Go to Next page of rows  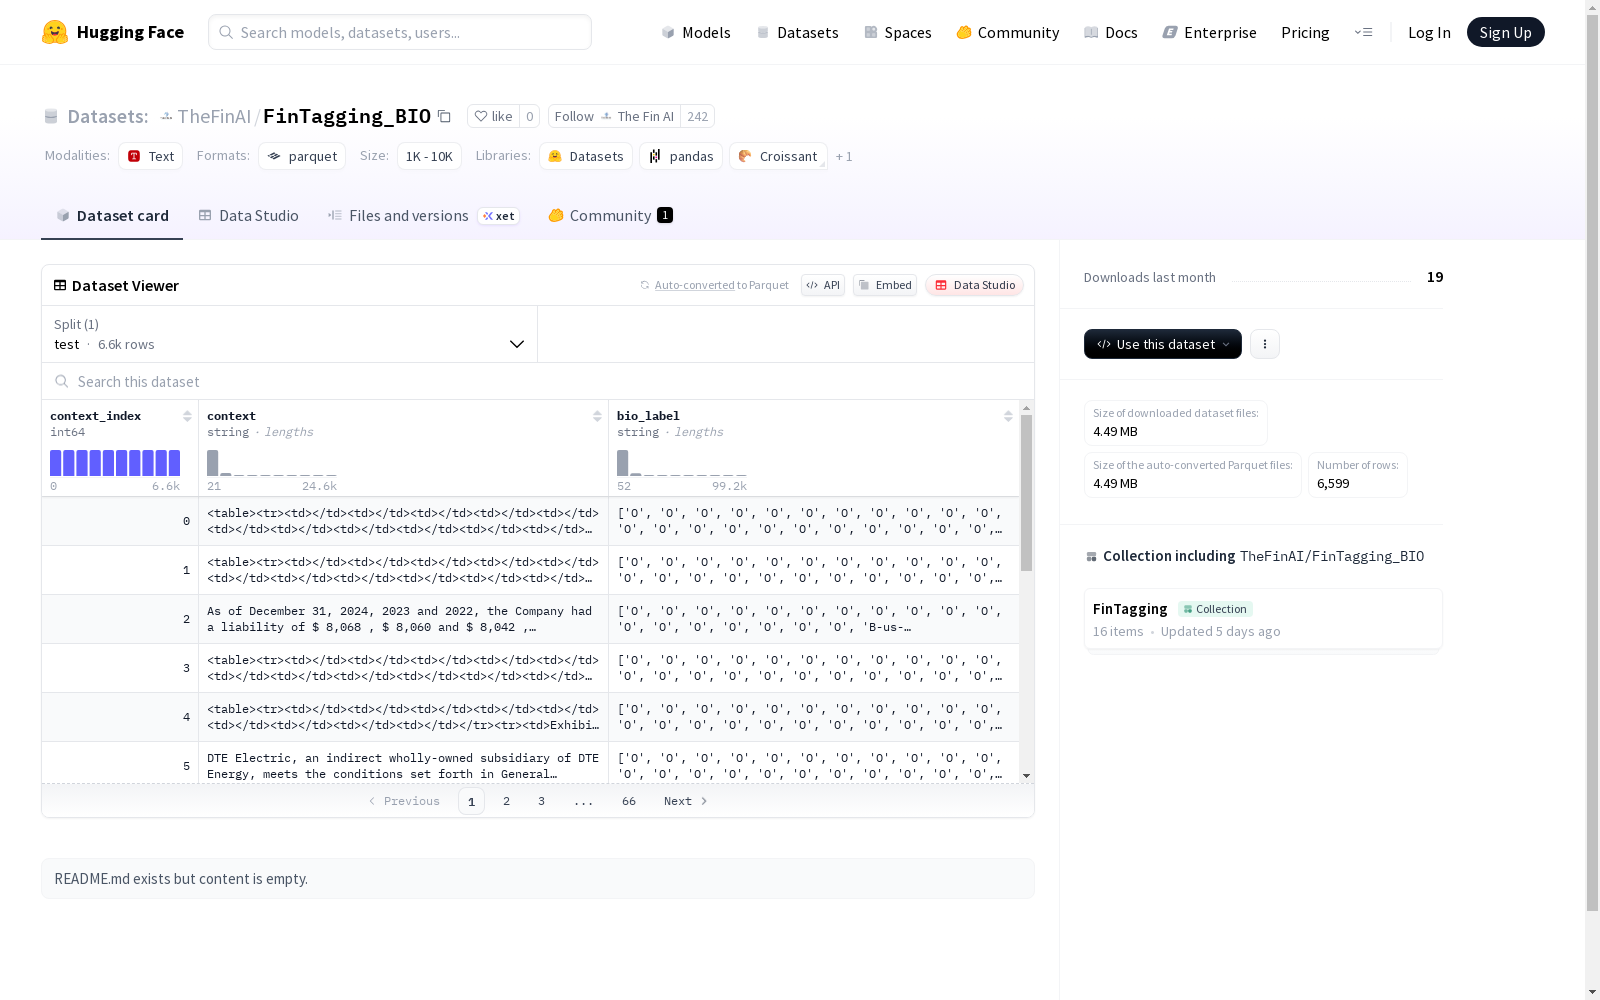(686, 801)
